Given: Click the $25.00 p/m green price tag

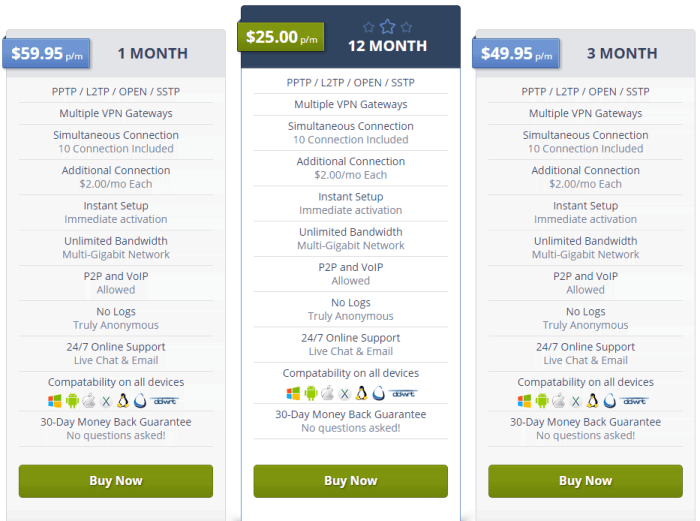Looking at the screenshot, I should [x=281, y=37].
